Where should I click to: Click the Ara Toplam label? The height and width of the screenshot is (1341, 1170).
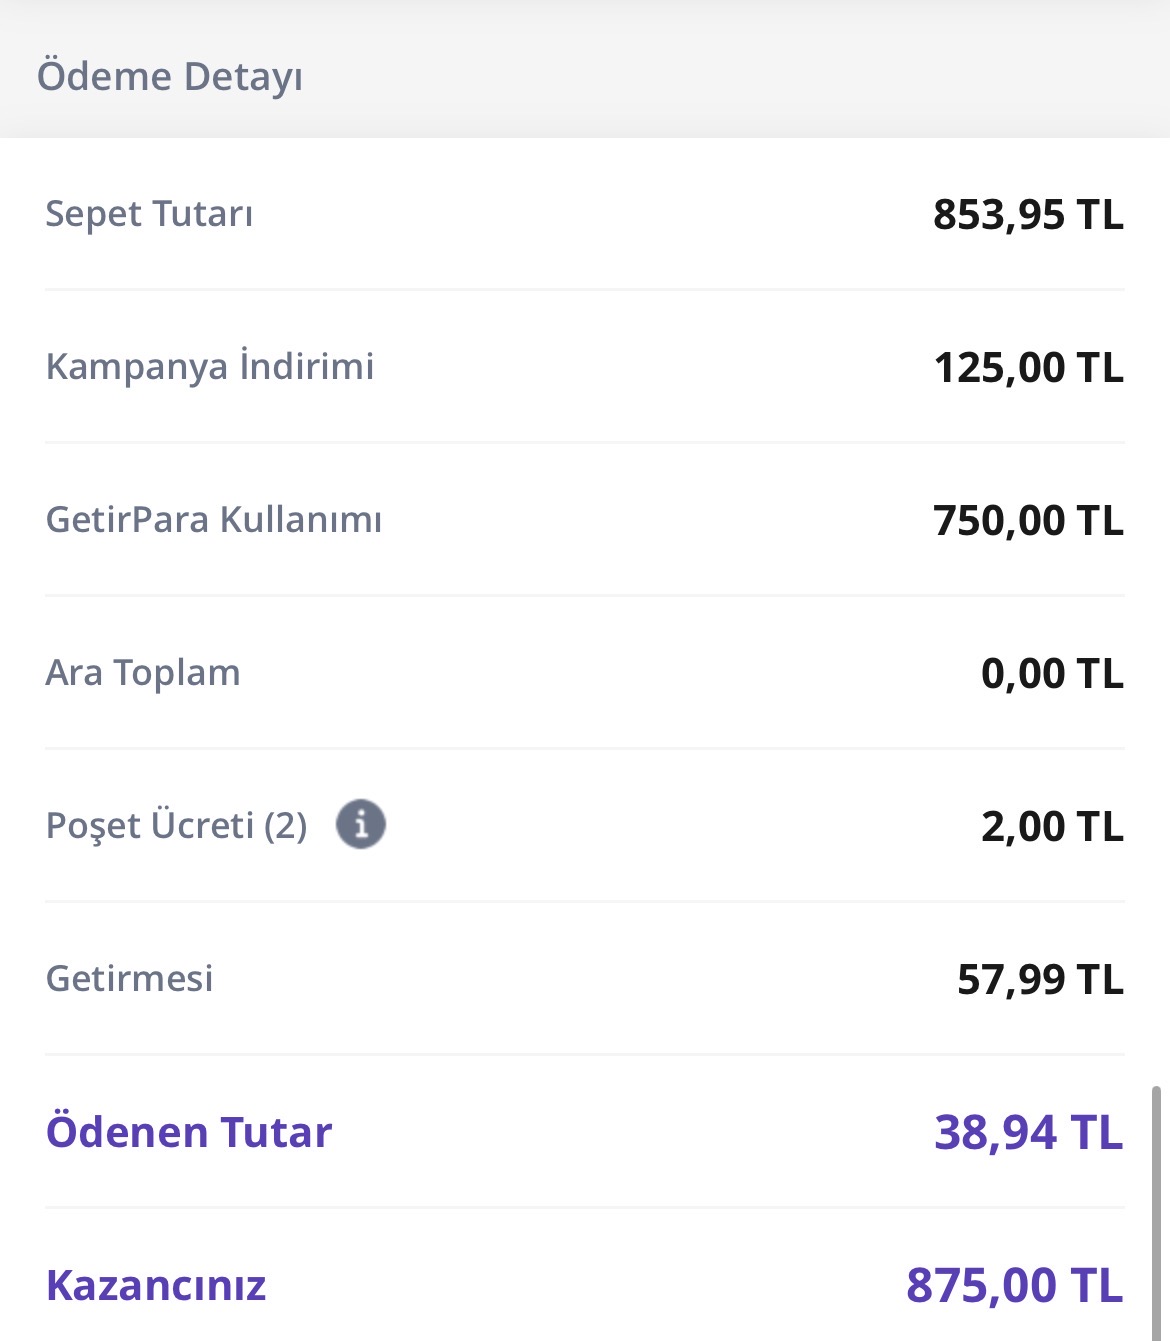click(143, 673)
